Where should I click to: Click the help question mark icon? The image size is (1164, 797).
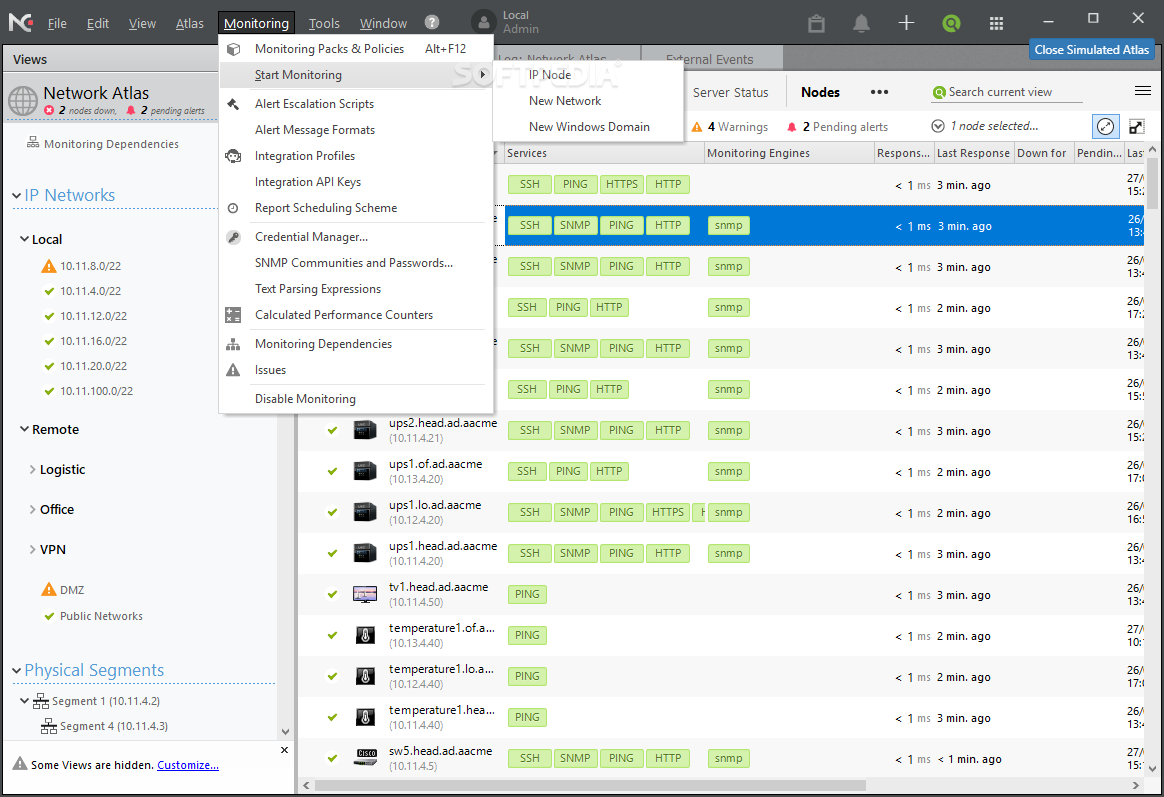click(432, 22)
